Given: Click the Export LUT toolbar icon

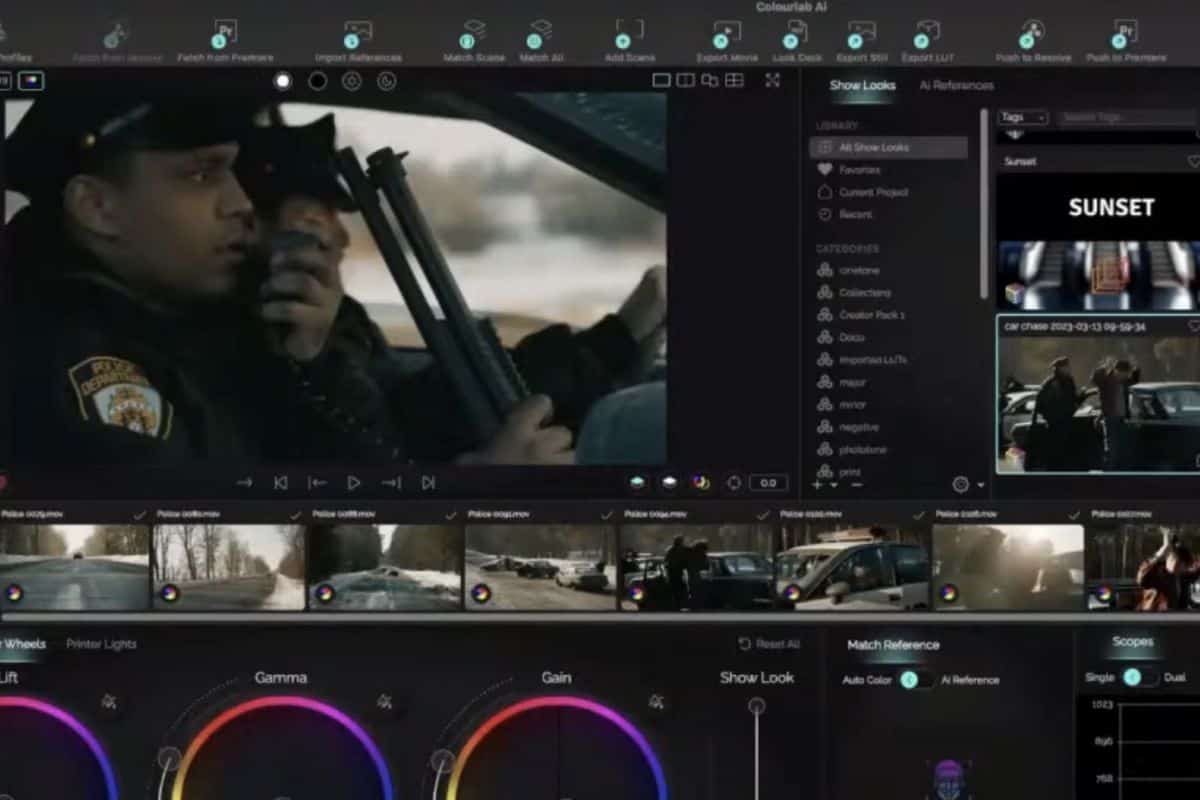Looking at the screenshot, I should 927,35.
